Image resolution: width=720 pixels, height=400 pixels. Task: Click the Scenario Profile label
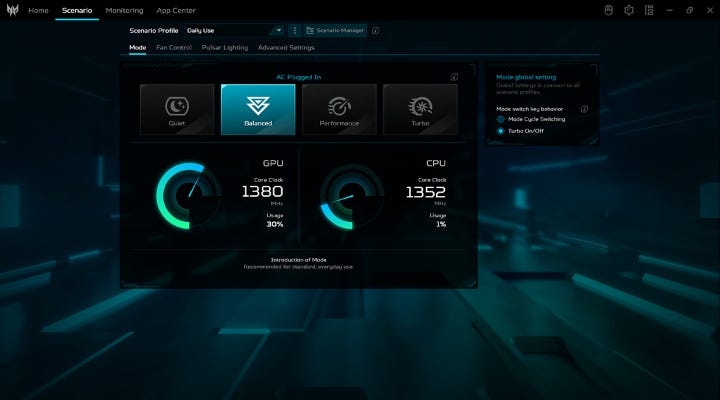[154, 30]
